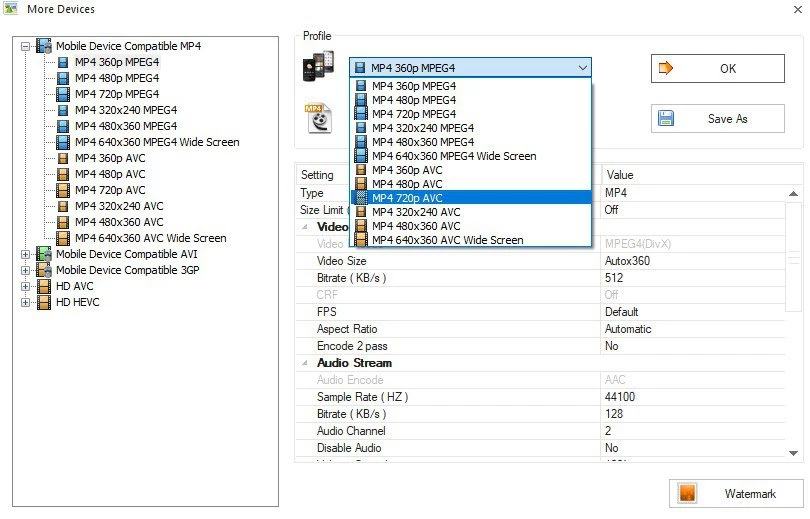The height and width of the screenshot is (519, 810).
Task: Expand the Mobile Device Compatible 3GP node
Action: [26, 270]
